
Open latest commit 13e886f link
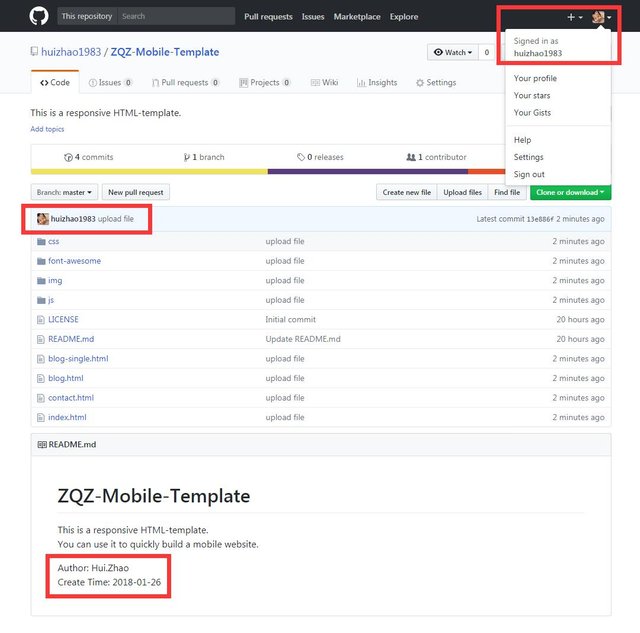(540, 219)
